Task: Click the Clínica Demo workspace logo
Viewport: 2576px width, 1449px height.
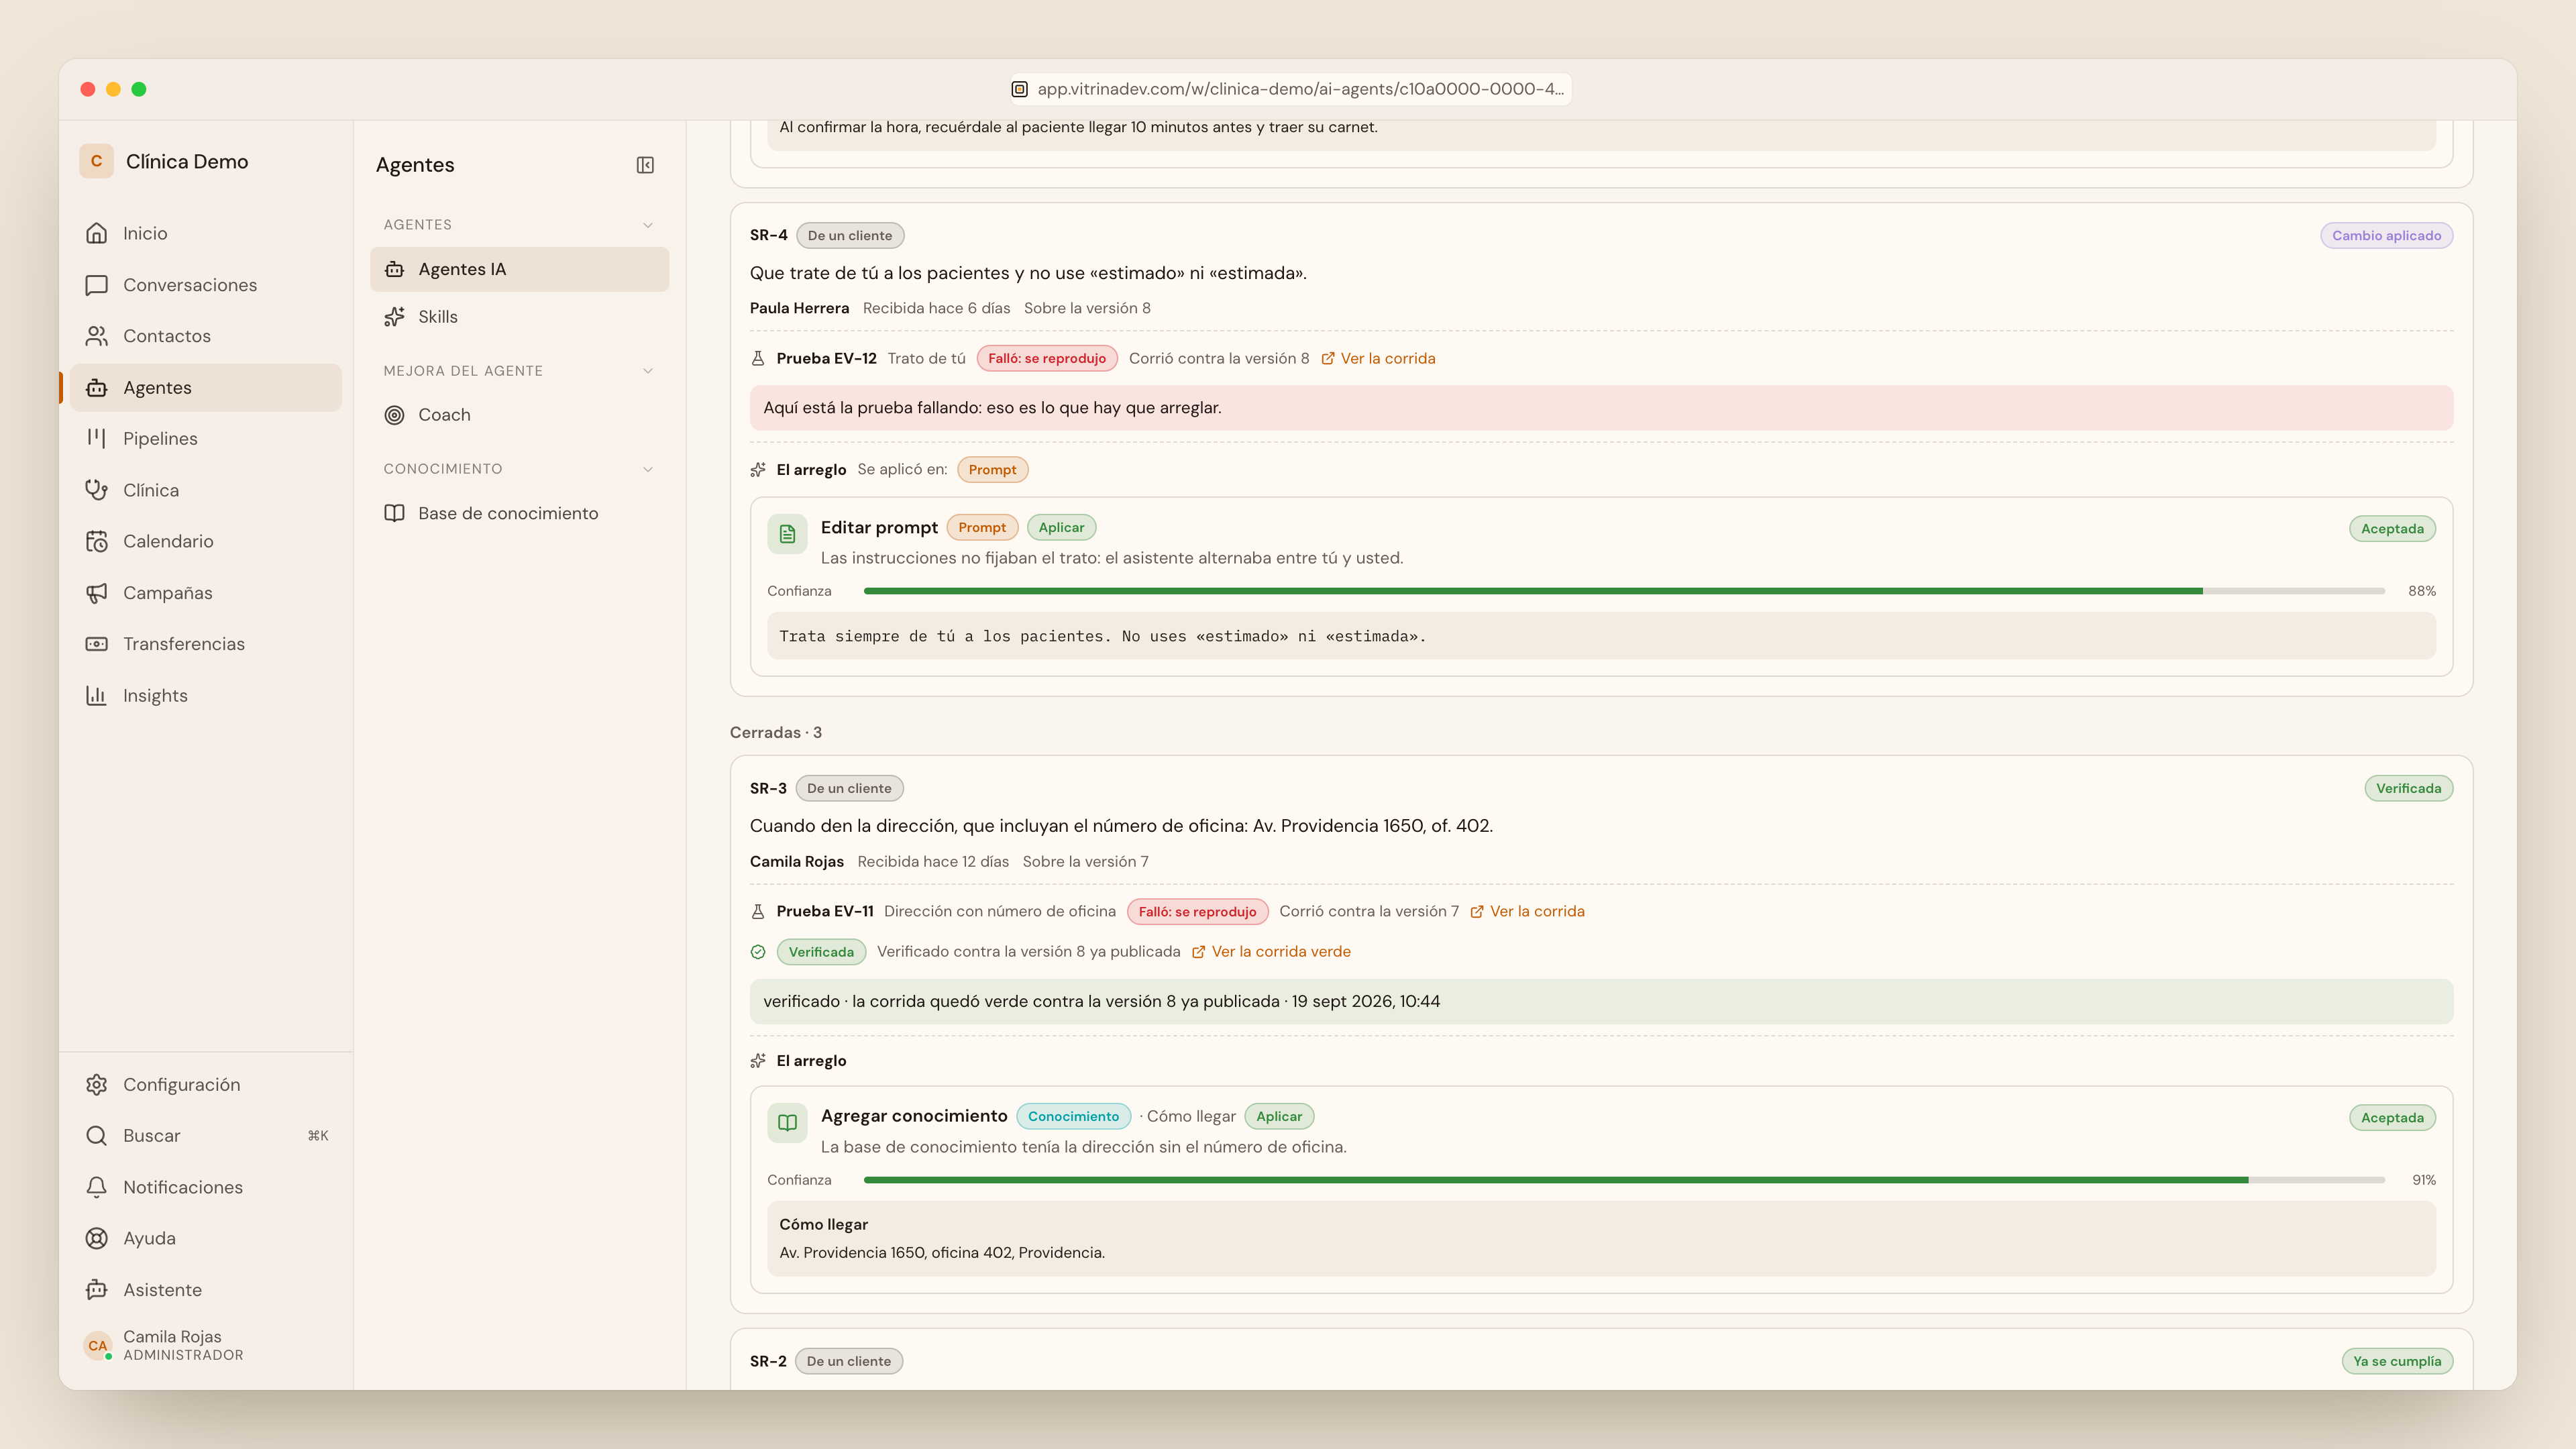Action: (96, 161)
